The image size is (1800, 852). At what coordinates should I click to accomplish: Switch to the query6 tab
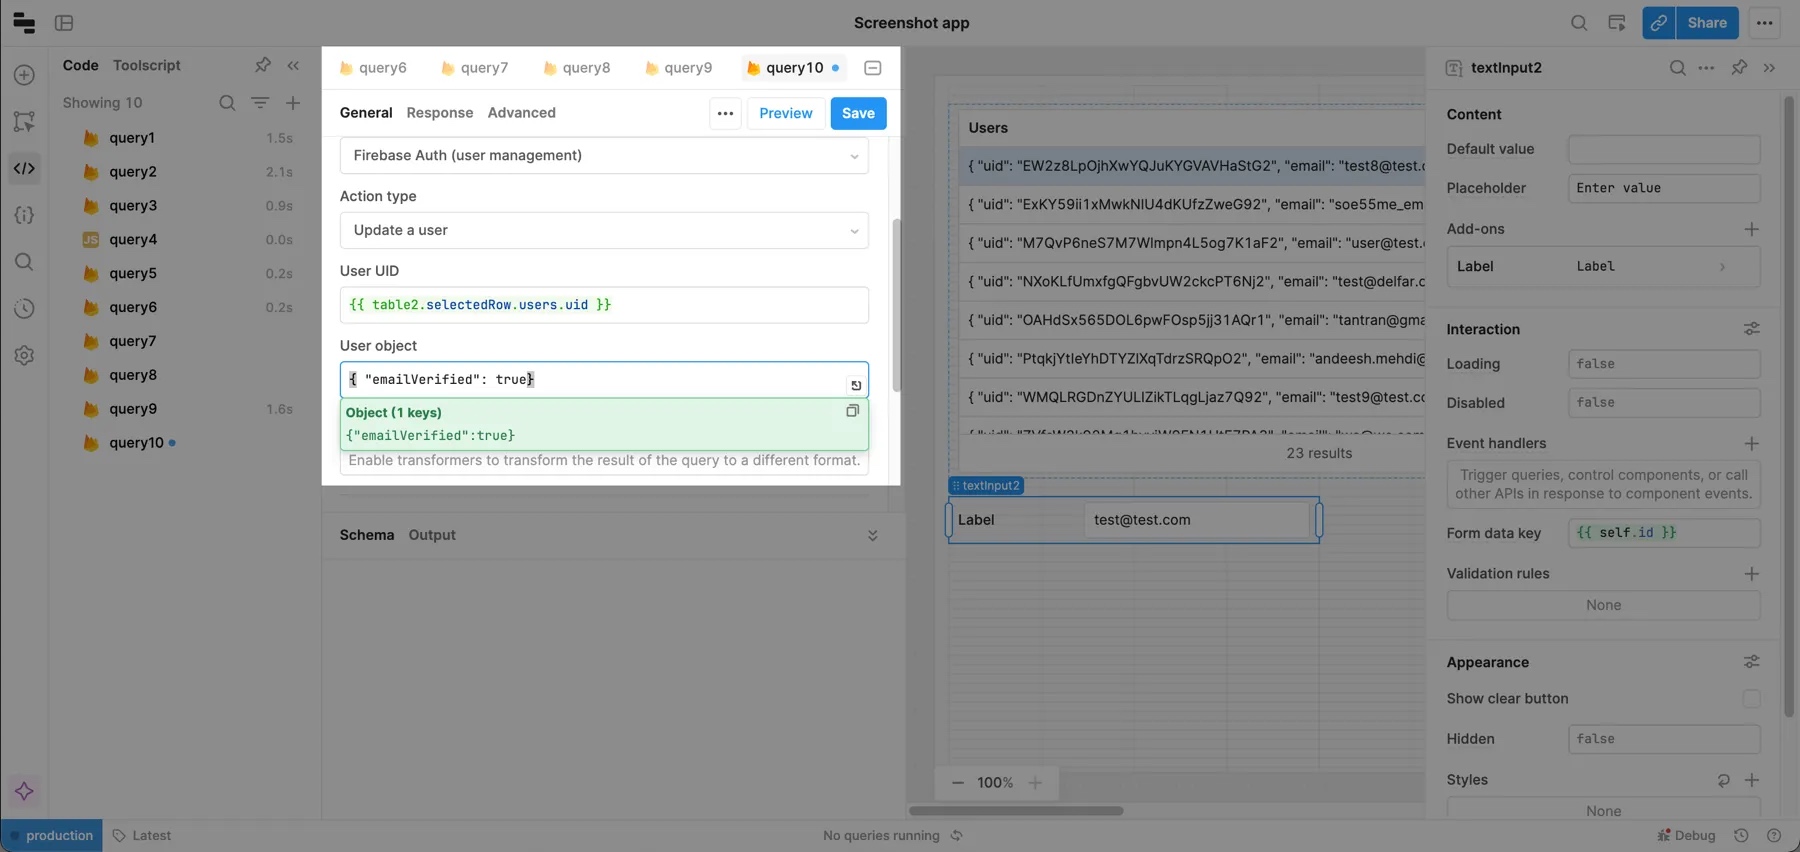(373, 68)
